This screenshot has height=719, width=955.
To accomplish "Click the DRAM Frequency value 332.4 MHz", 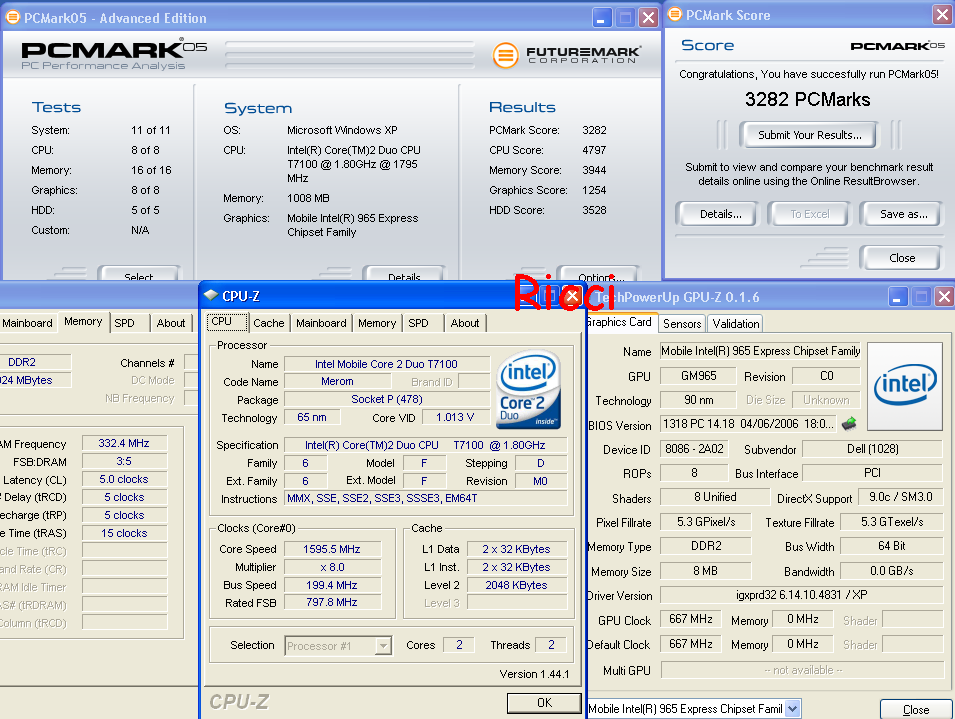I will click(124, 443).
